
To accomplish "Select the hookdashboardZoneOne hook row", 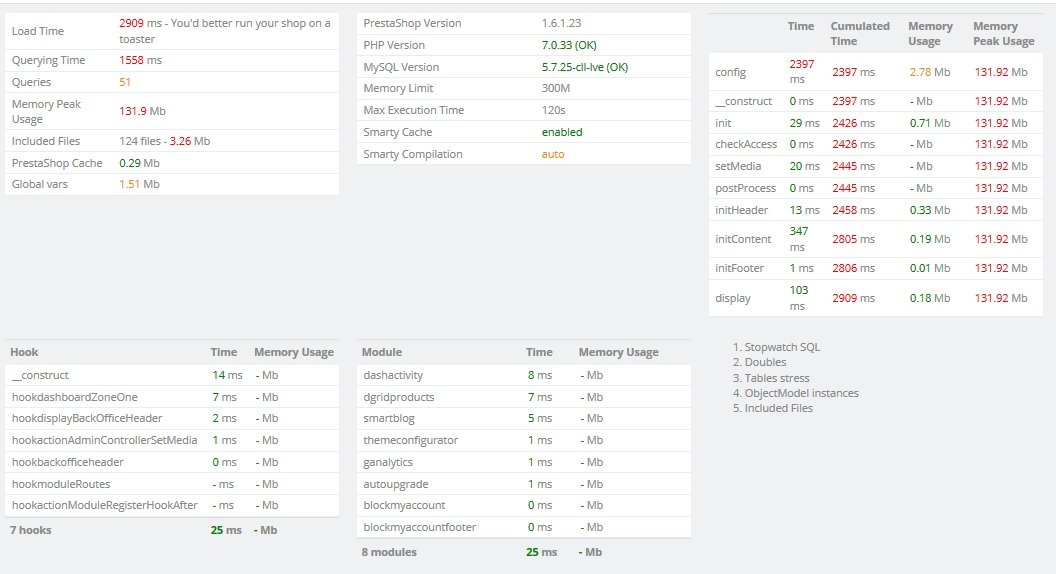I will point(75,397).
